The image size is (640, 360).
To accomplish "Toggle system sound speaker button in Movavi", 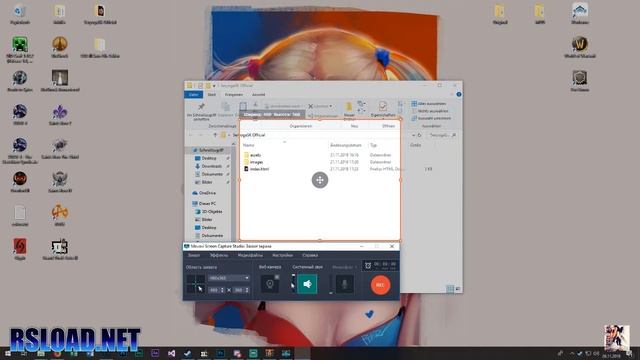I will (x=307, y=284).
